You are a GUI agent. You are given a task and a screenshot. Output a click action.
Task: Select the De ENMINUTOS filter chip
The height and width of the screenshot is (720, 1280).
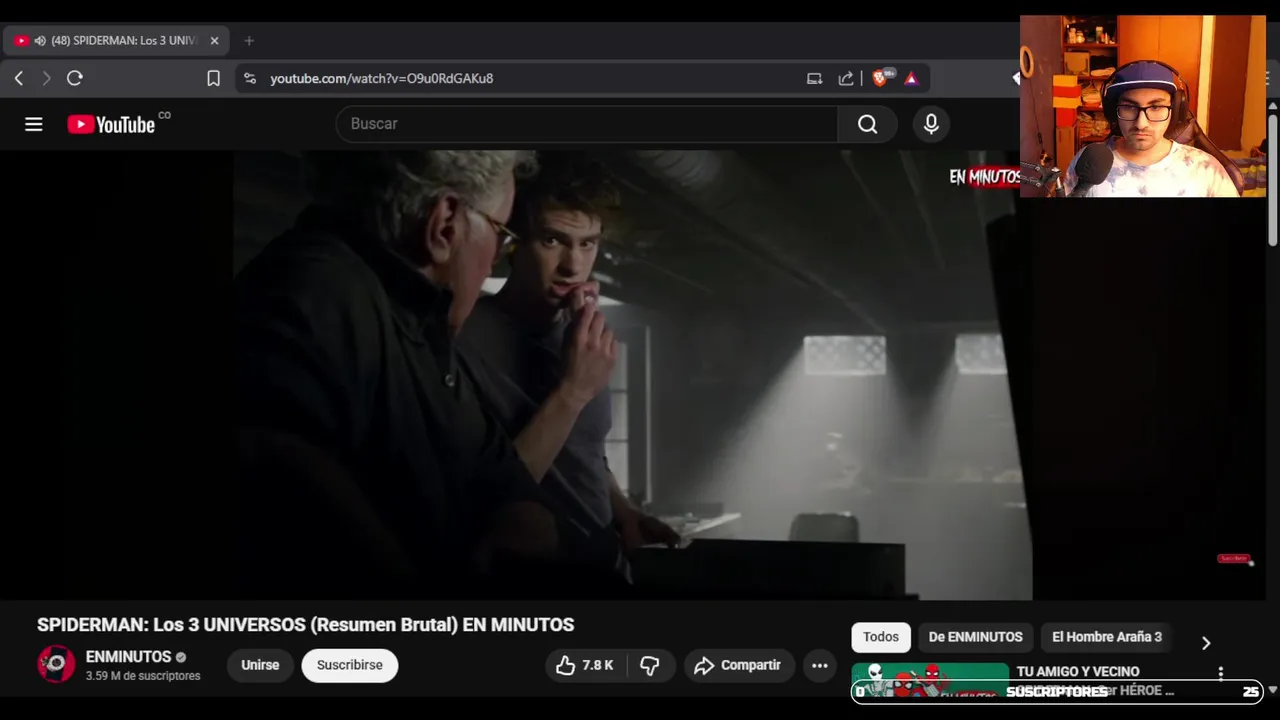tap(975, 637)
